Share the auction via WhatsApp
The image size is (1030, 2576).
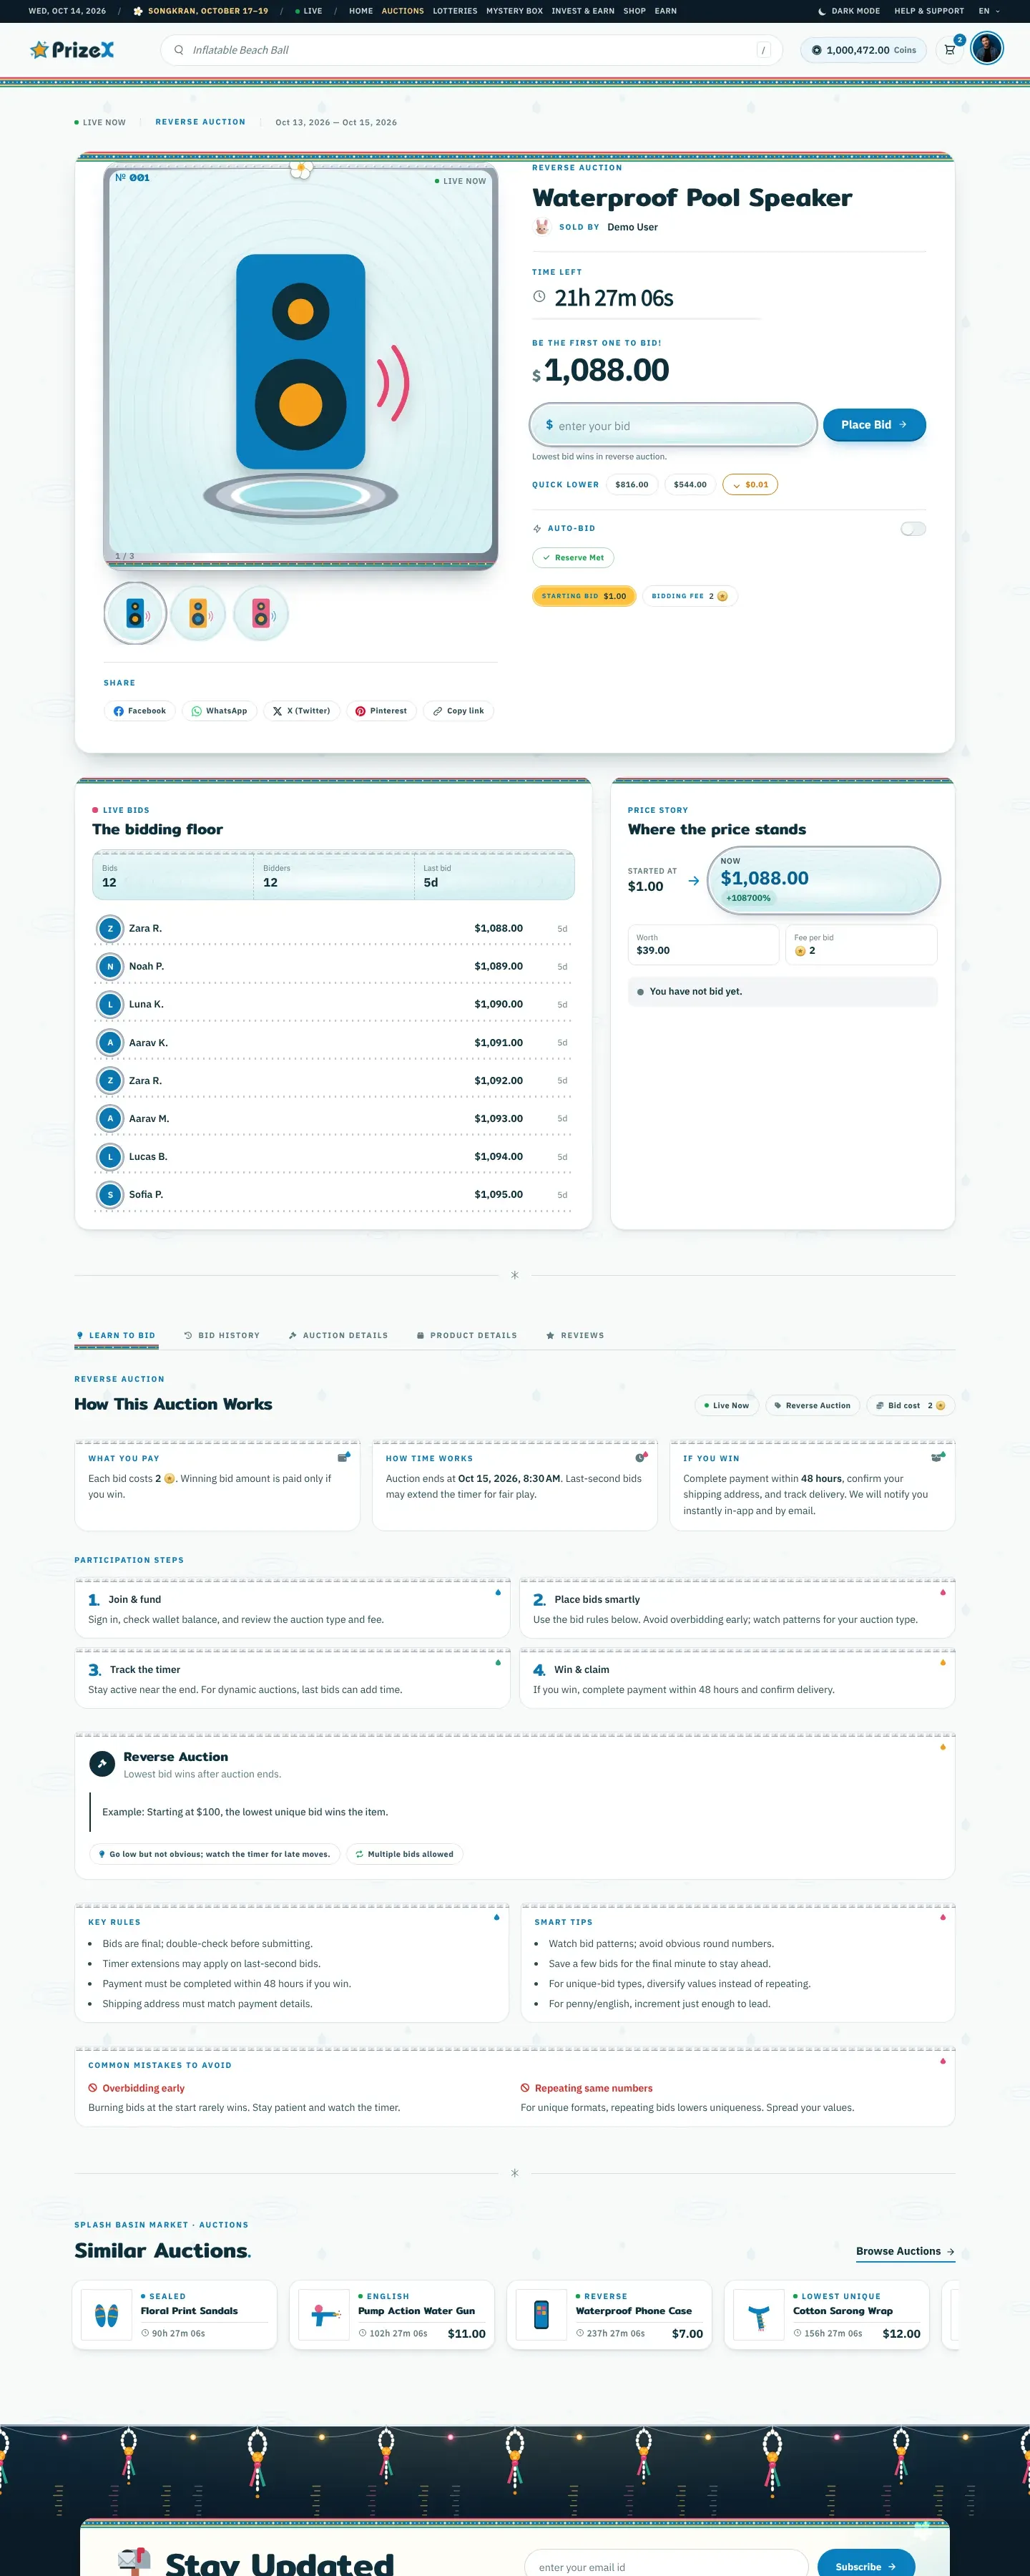(x=219, y=711)
